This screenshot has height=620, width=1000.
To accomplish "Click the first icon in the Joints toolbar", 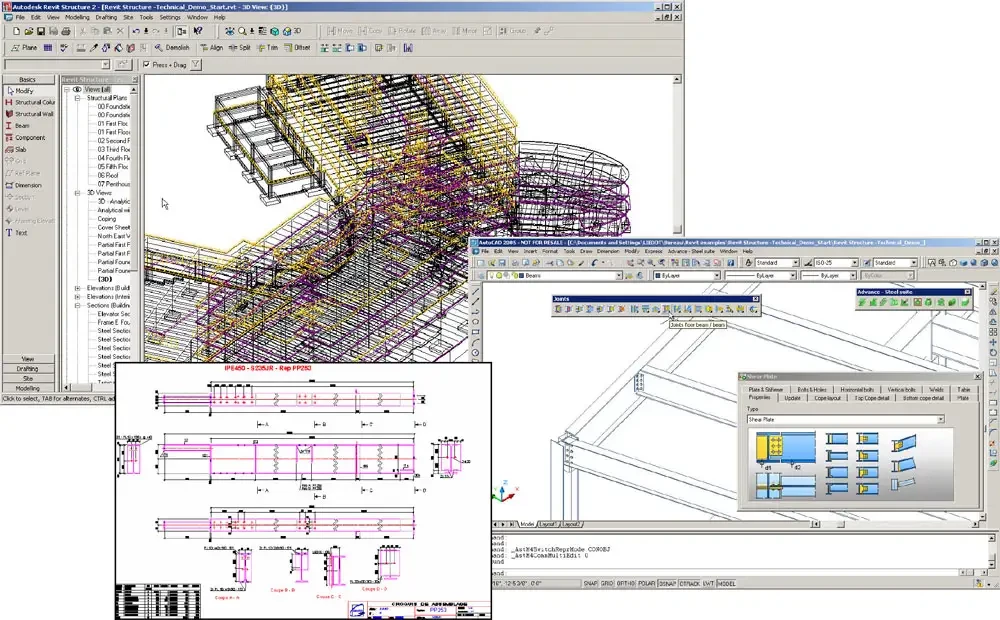I will coord(559,309).
